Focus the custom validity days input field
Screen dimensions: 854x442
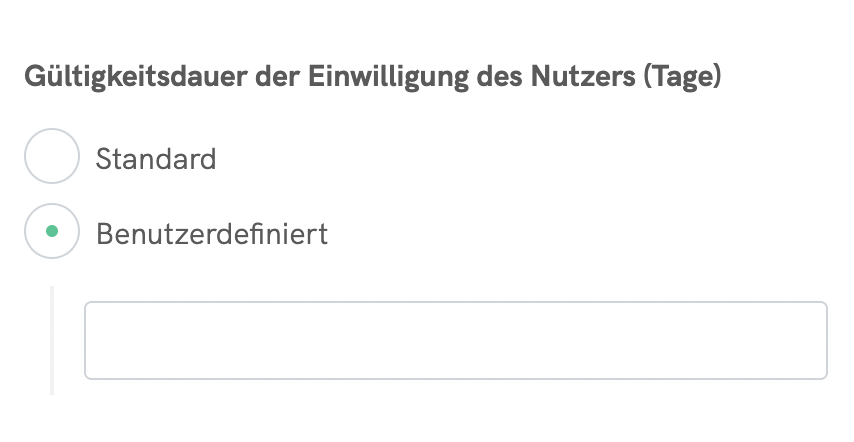455,340
